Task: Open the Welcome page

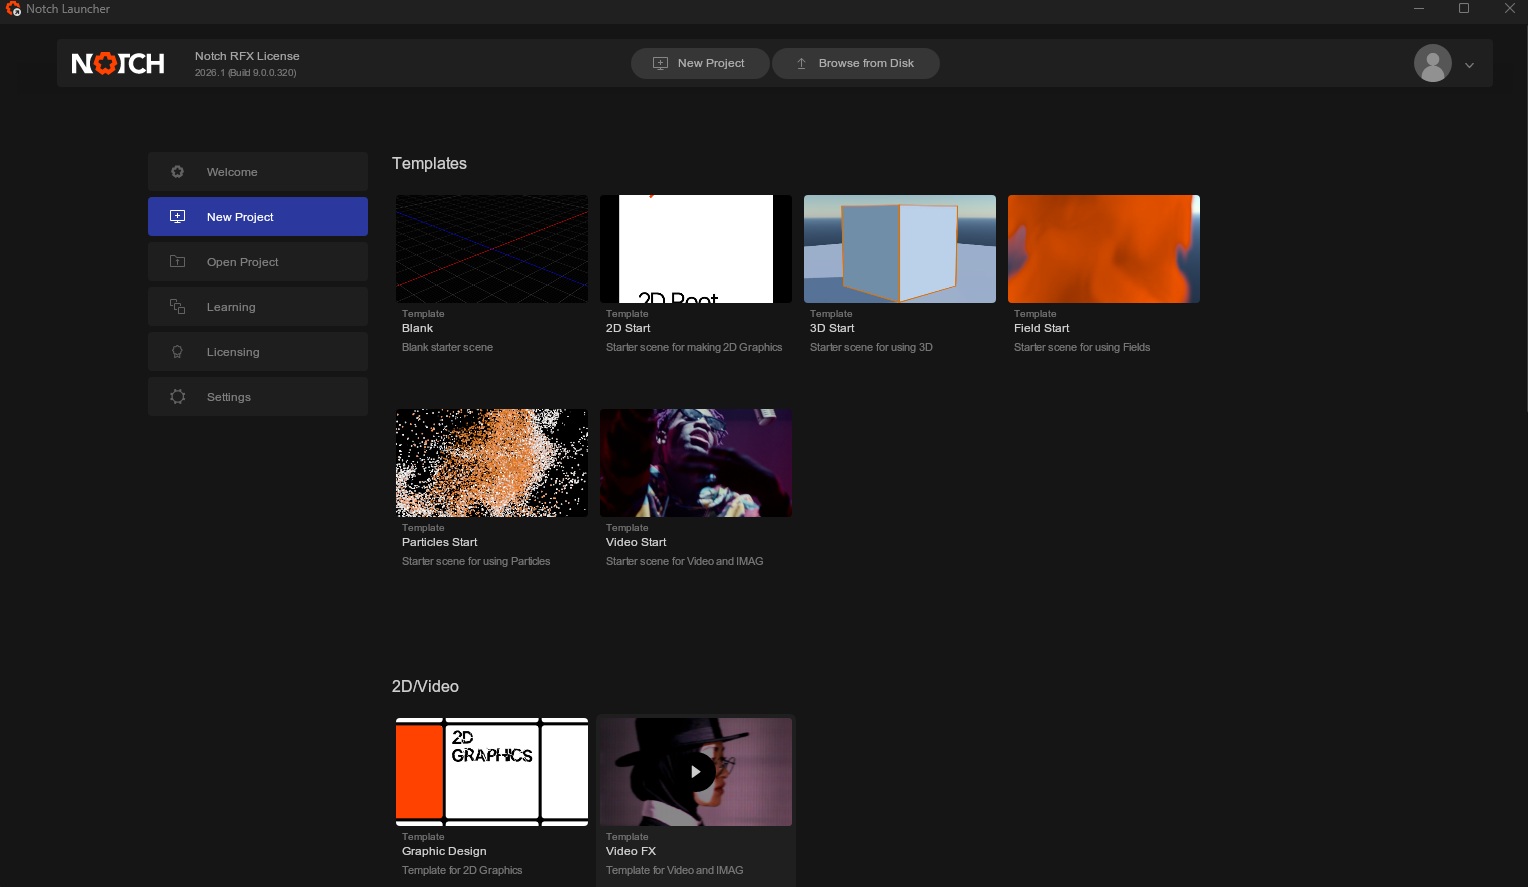Action: pos(258,172)
